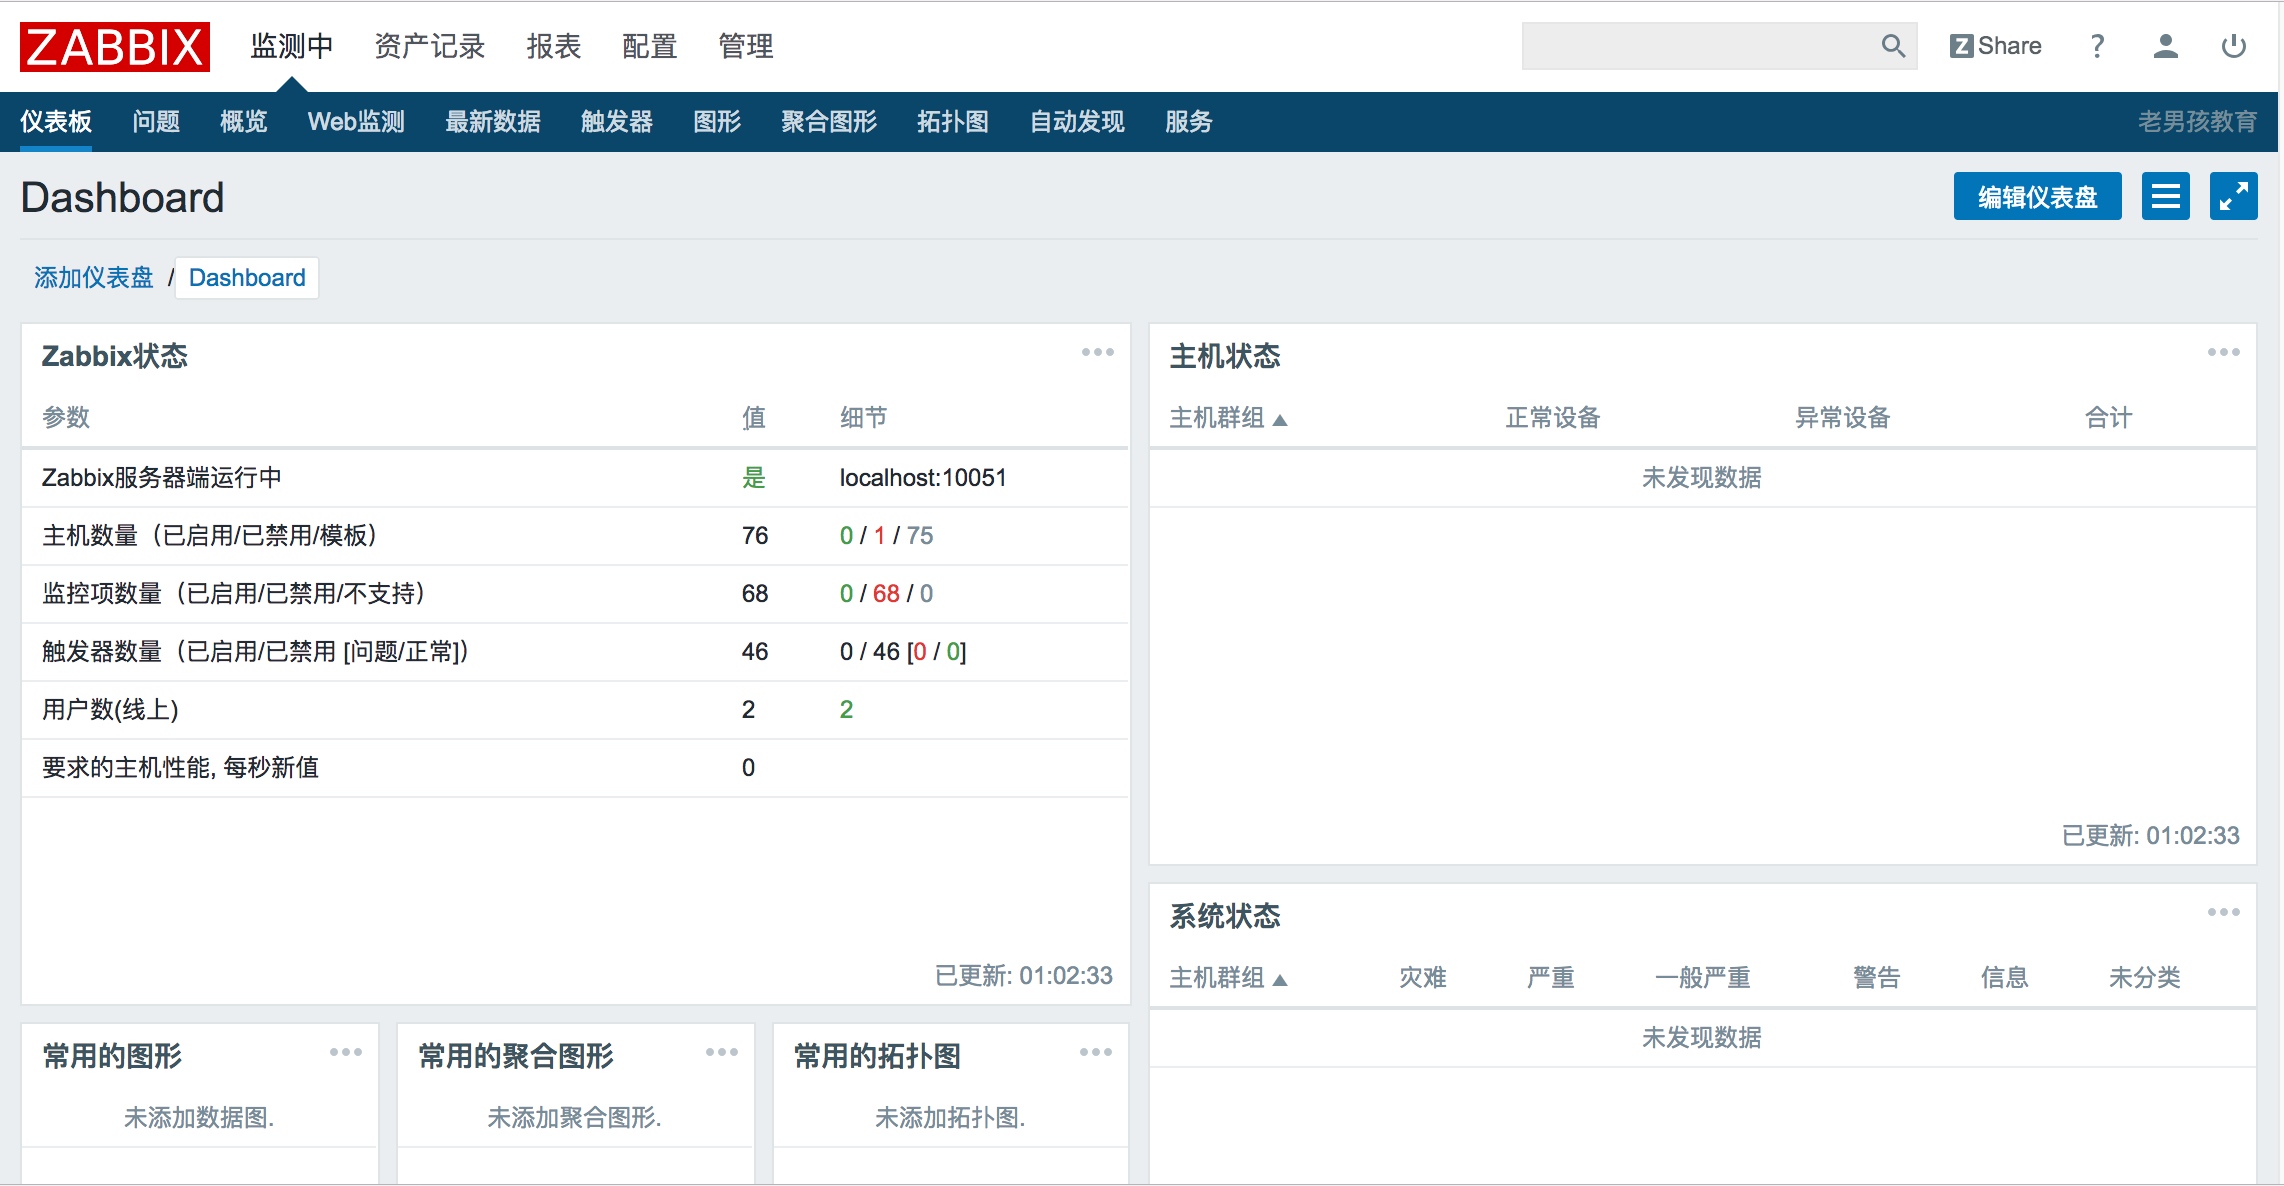Click the ZABBIX logo
This screenshot has height=1186, width=2284.
(x=115, y=47)
